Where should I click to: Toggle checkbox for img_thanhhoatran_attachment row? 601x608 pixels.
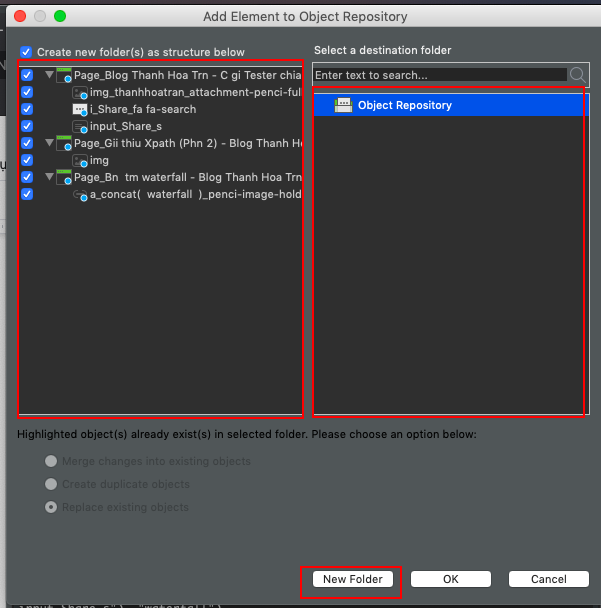pyautogui.click(x=27, y=92)
